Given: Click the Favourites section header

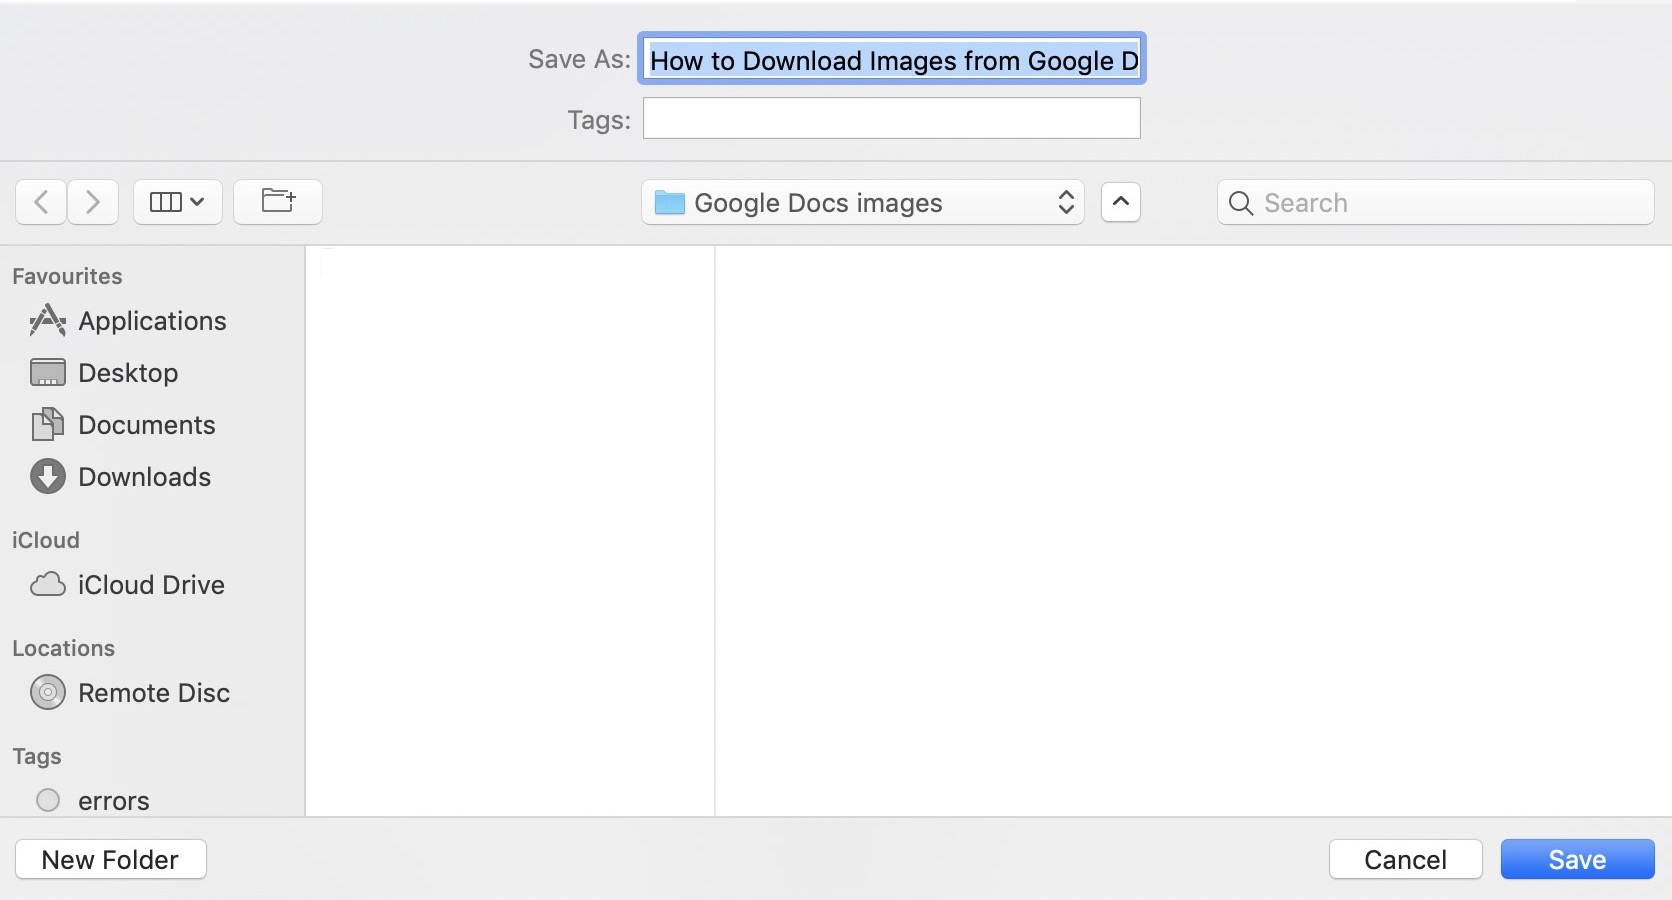Looking at the screenshot, I should [x=67, y=276].
